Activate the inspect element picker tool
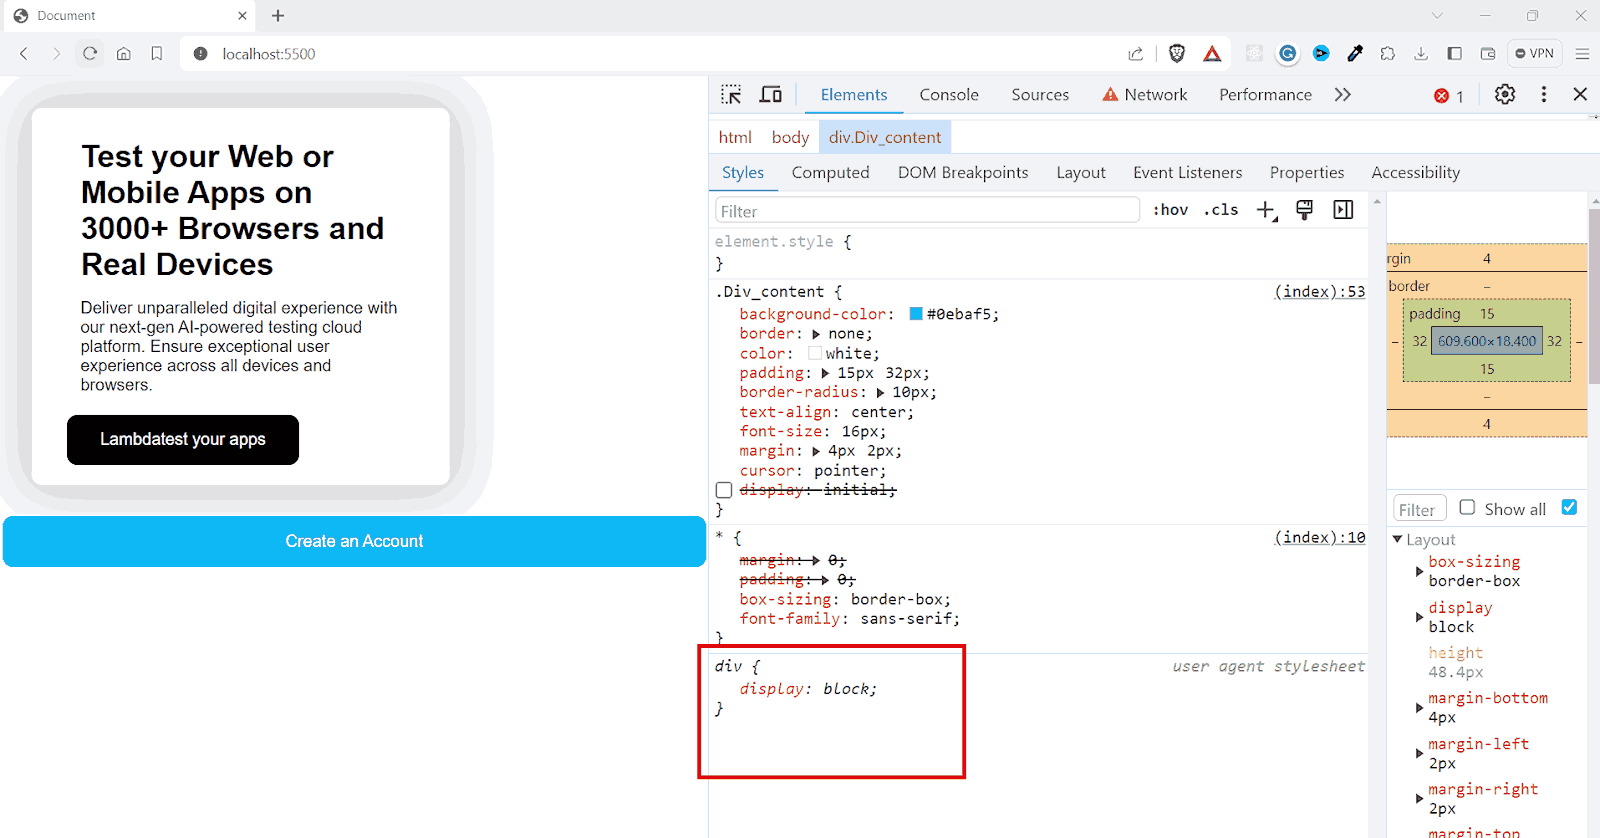Viewport: 1600px width, 838px height. click(x=731, y=94)
